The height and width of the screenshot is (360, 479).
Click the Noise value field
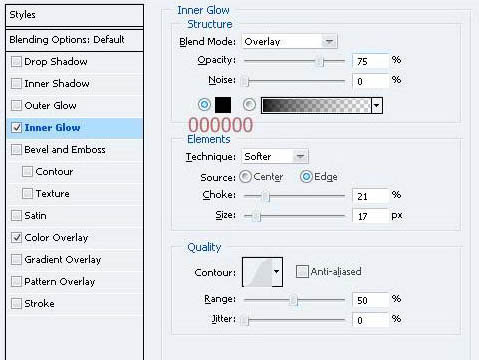(x=370, y=81)
